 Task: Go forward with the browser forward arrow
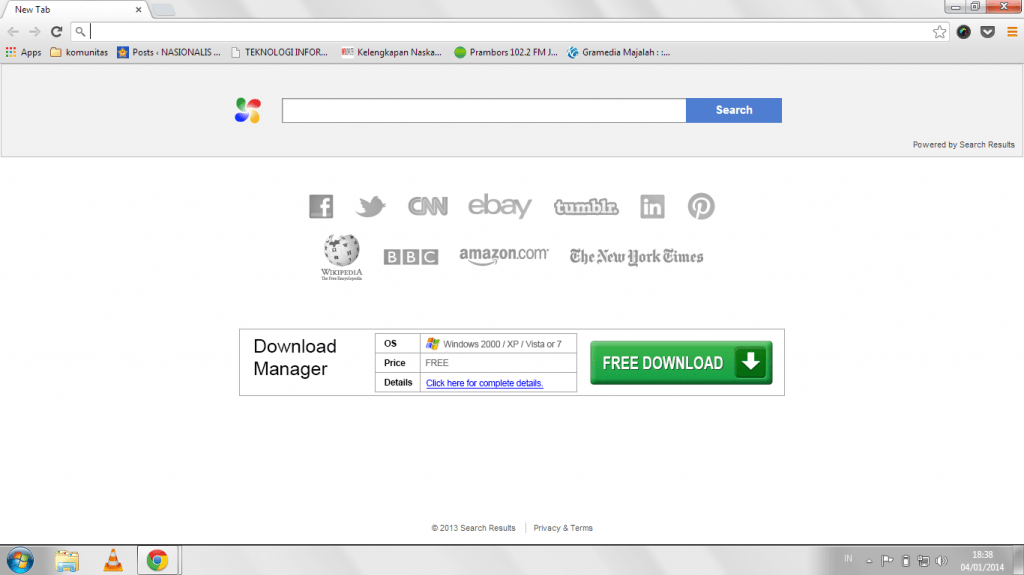[x=35, y=31]
